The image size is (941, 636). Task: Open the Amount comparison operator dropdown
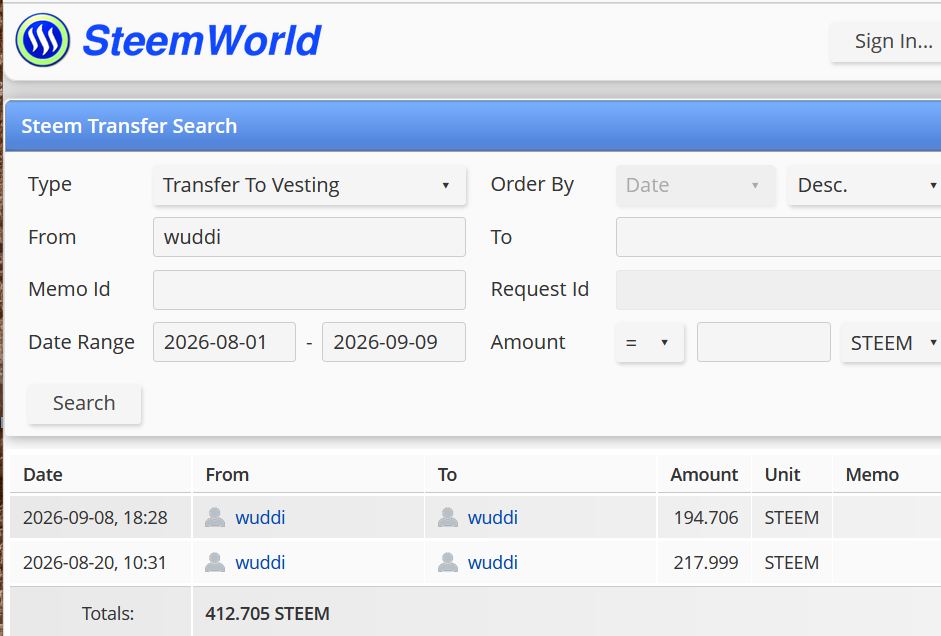click(x=649, y=343)
